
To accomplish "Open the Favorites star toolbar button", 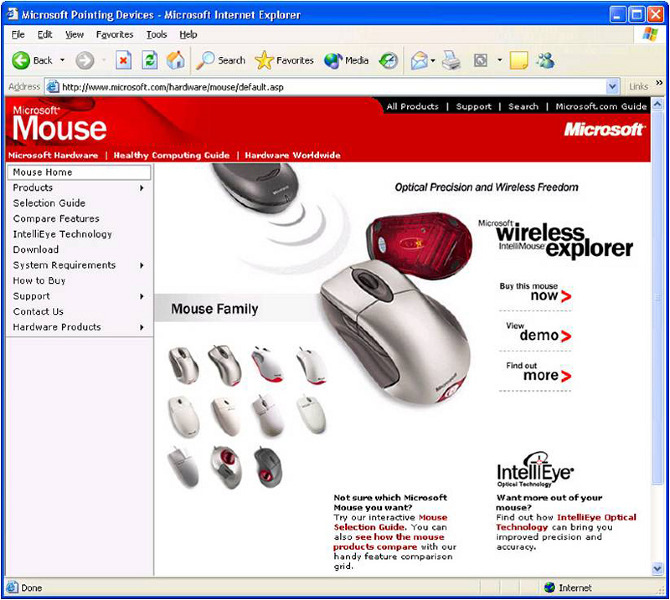I will (x=284, y=60).
